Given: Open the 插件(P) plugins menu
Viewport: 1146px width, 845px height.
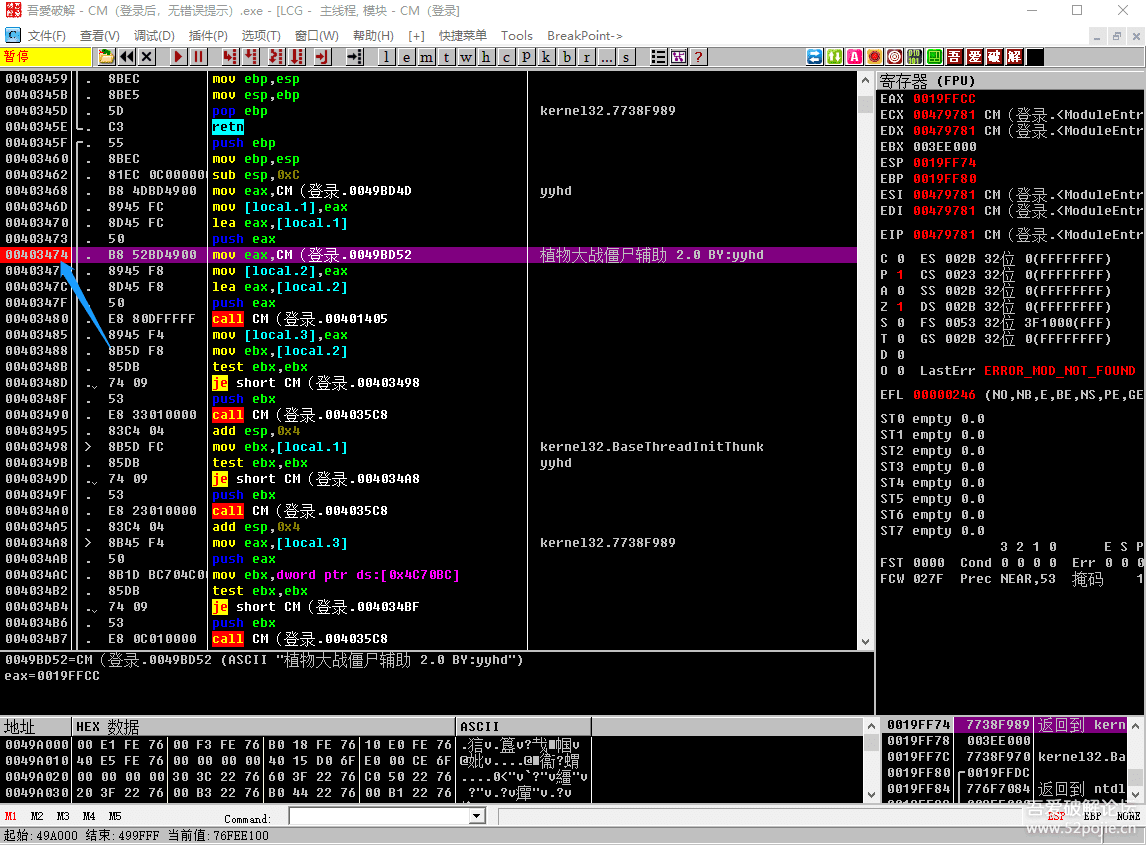Looking at the screenshot, I should pyautogui.click(x=207, y=36).
